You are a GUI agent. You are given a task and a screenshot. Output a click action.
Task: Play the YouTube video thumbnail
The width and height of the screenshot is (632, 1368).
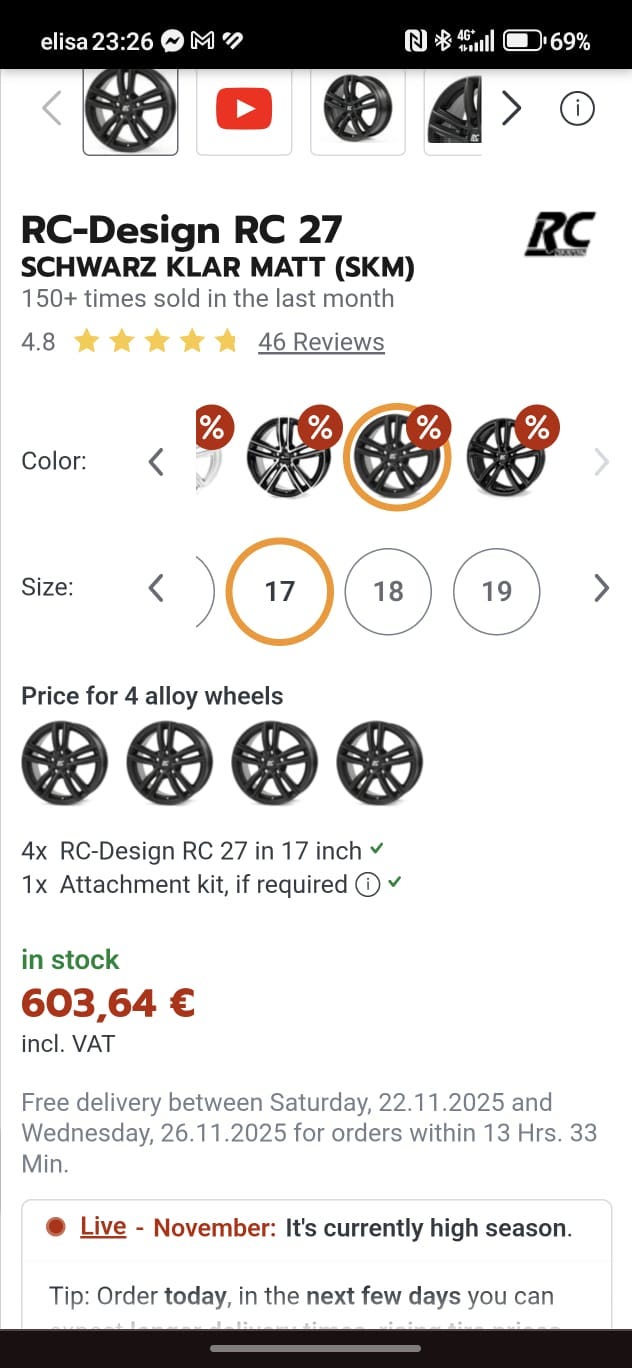[x=244, y=109]
